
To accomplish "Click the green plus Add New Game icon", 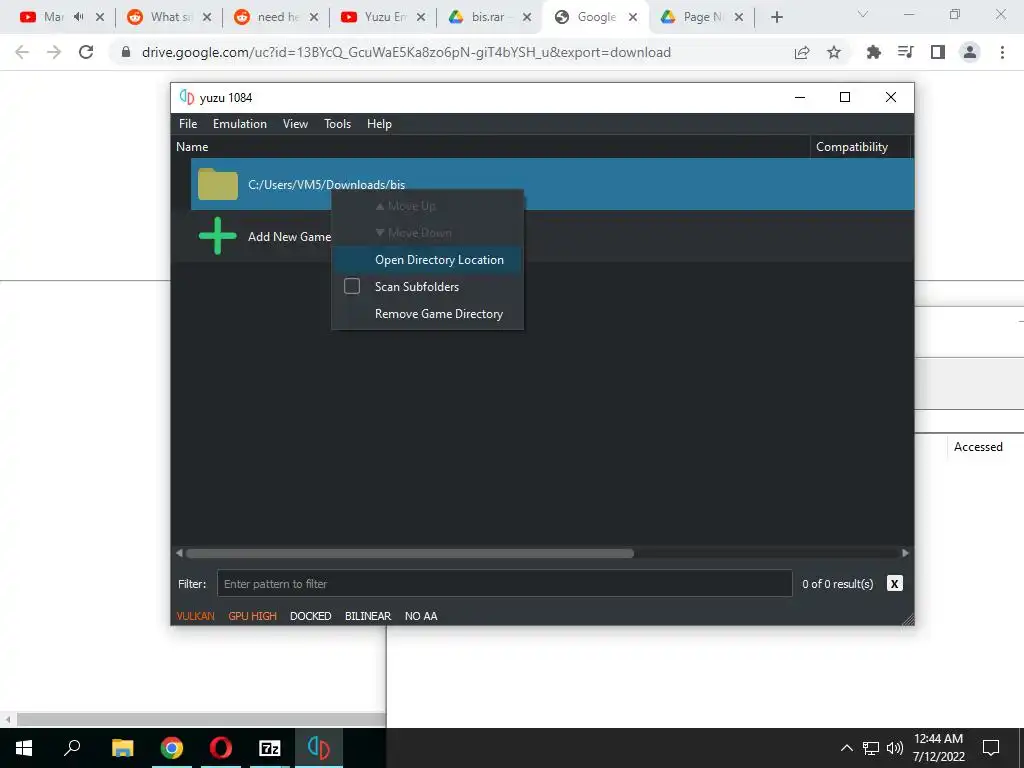I will click(217, 236).
